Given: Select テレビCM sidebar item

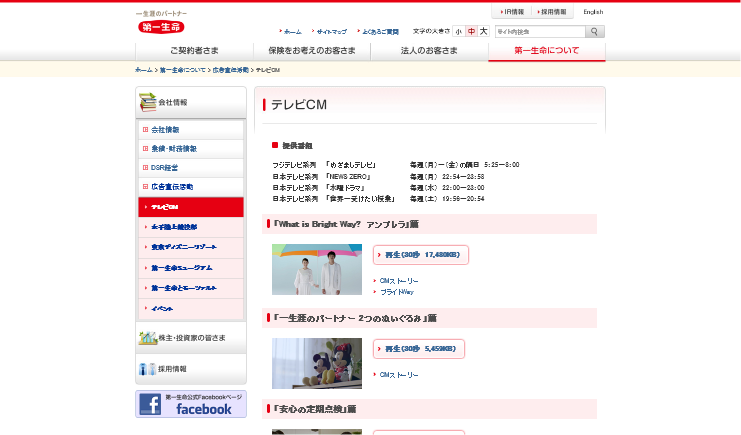Looking at the screenshot, I should (x=191, y=207).
